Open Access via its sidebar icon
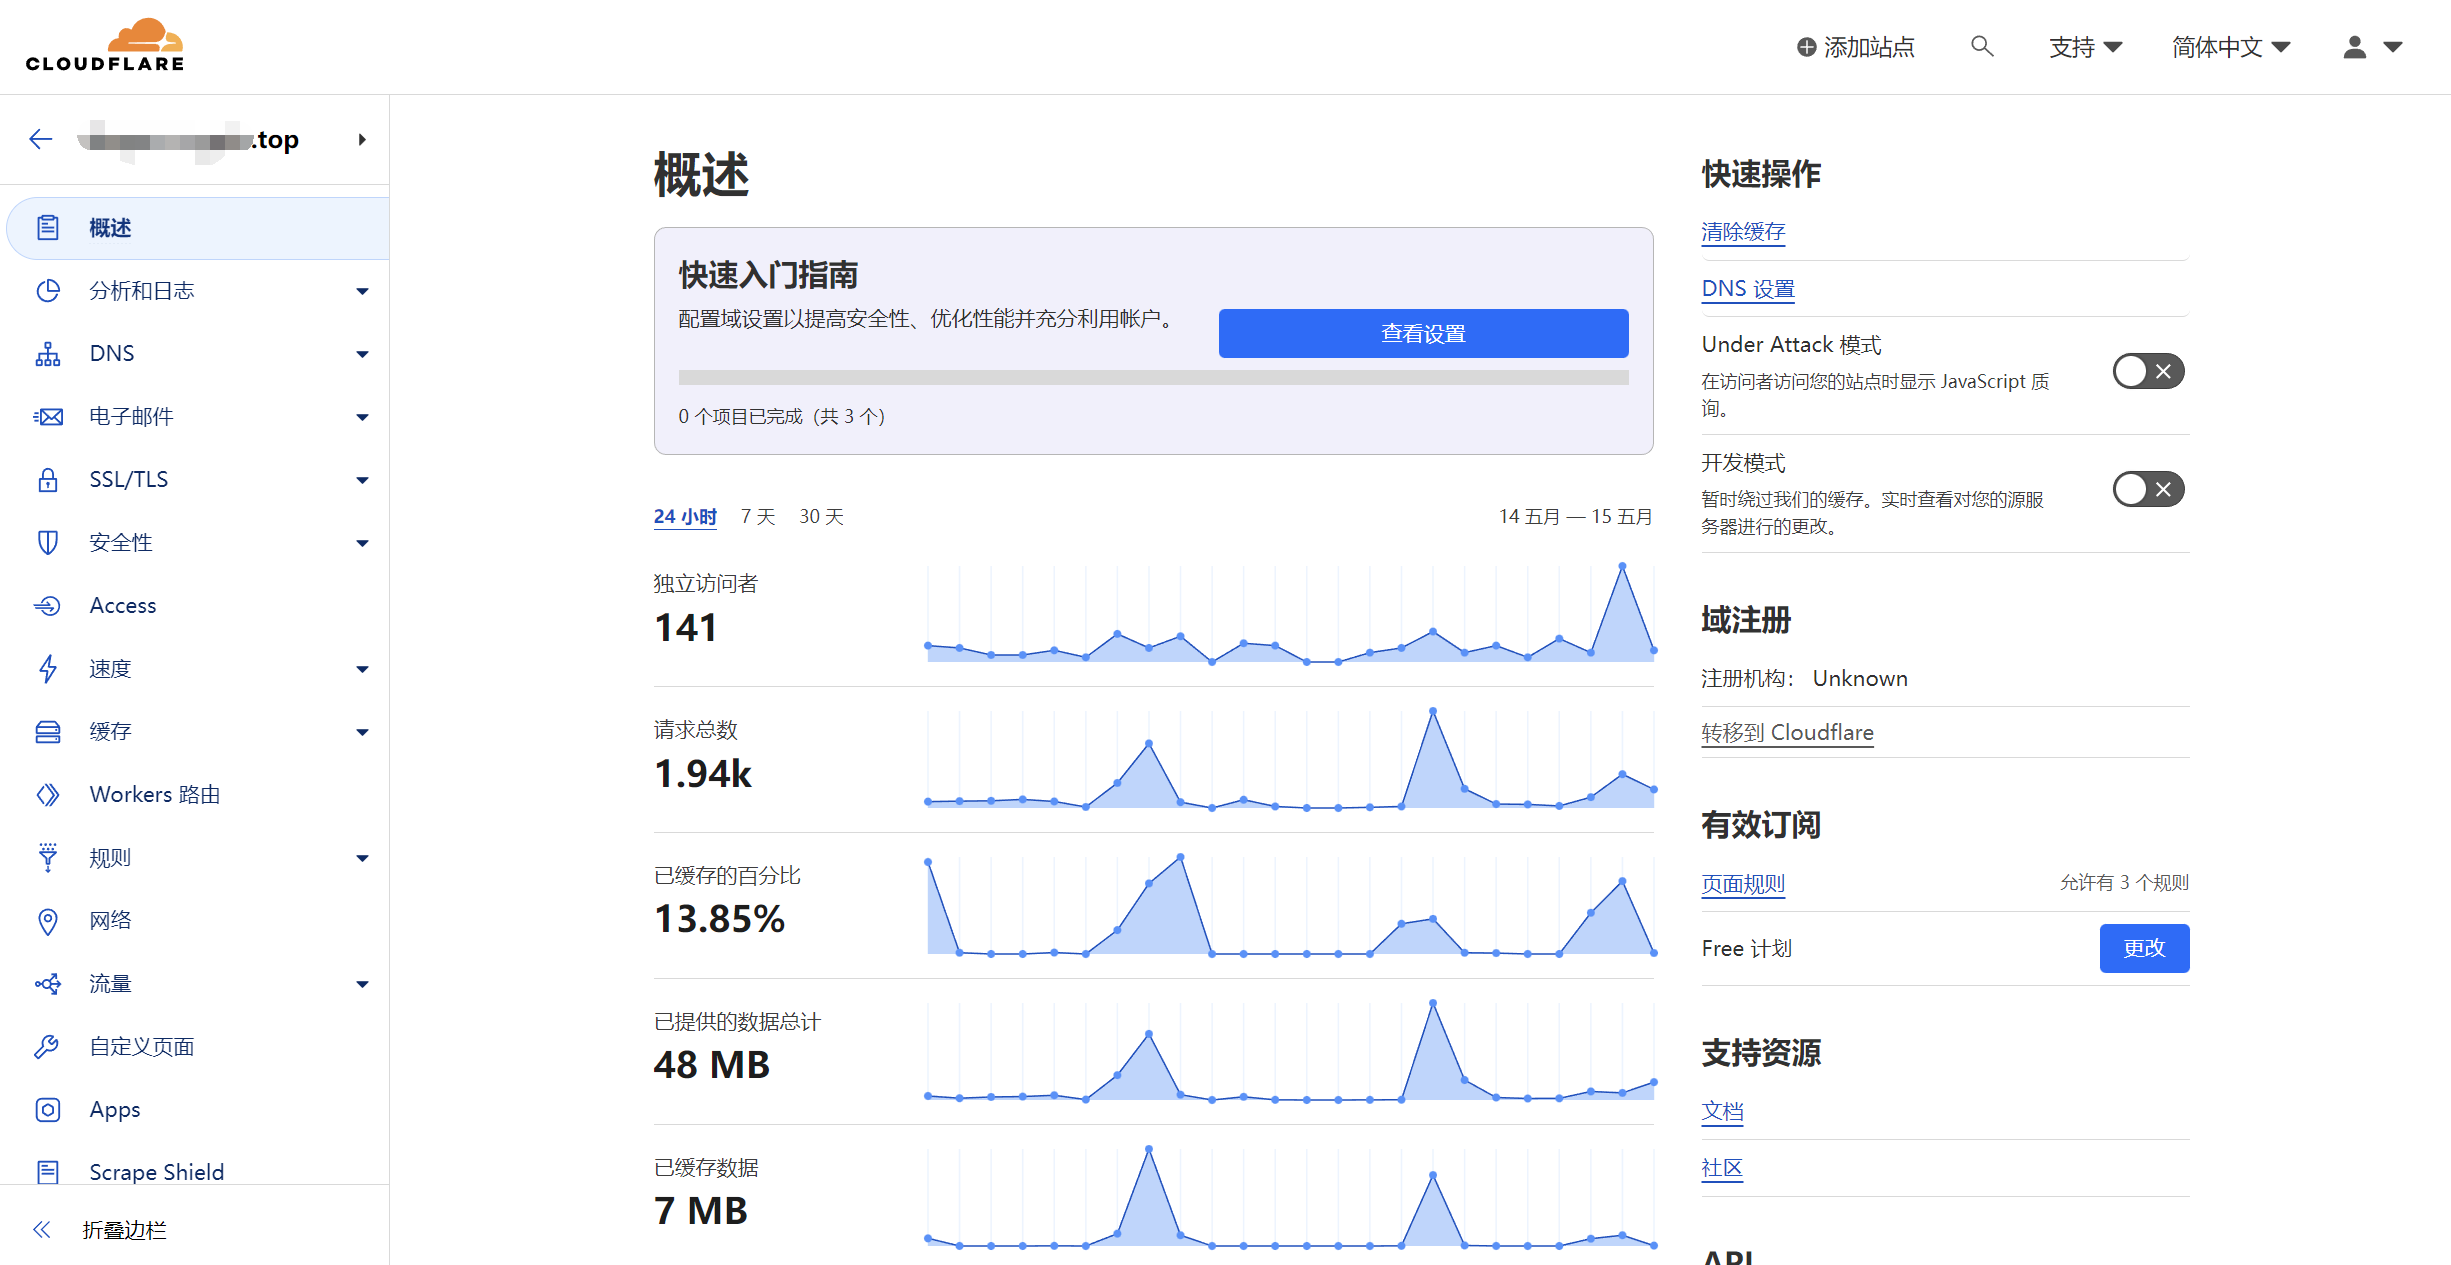 coord(47,605)
